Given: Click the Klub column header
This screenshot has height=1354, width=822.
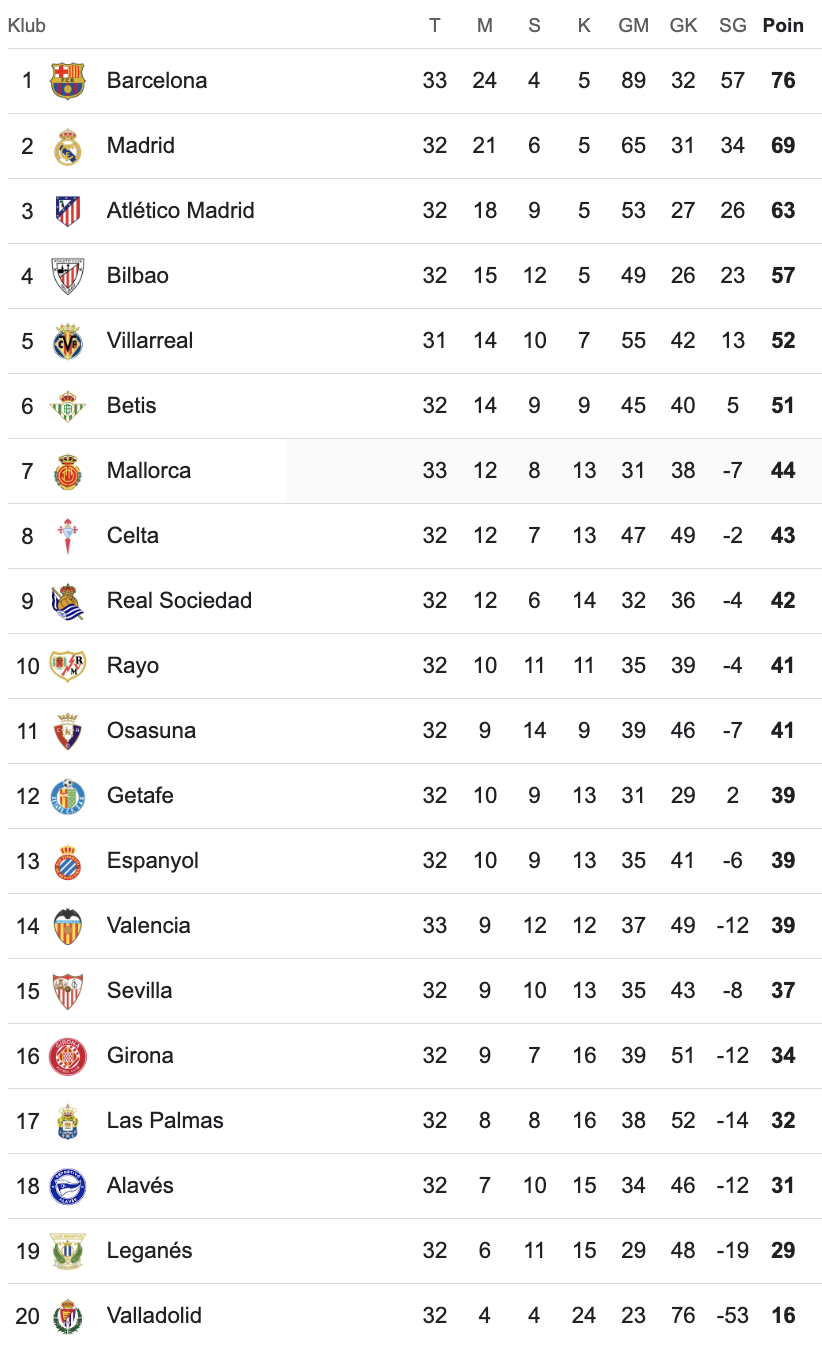Looking at the screenshot, I should click(27, 26).
